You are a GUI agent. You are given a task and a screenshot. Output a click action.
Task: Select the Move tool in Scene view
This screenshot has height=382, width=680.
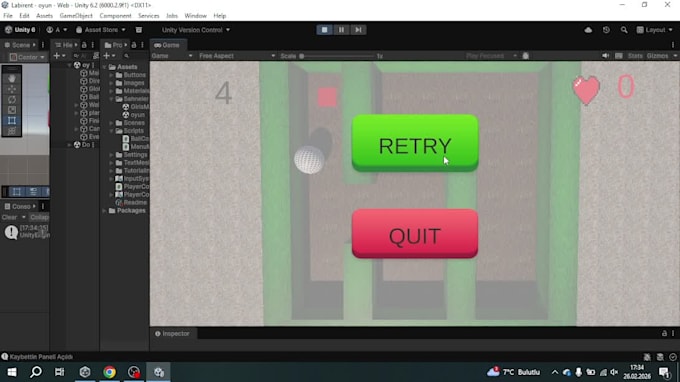12,89
